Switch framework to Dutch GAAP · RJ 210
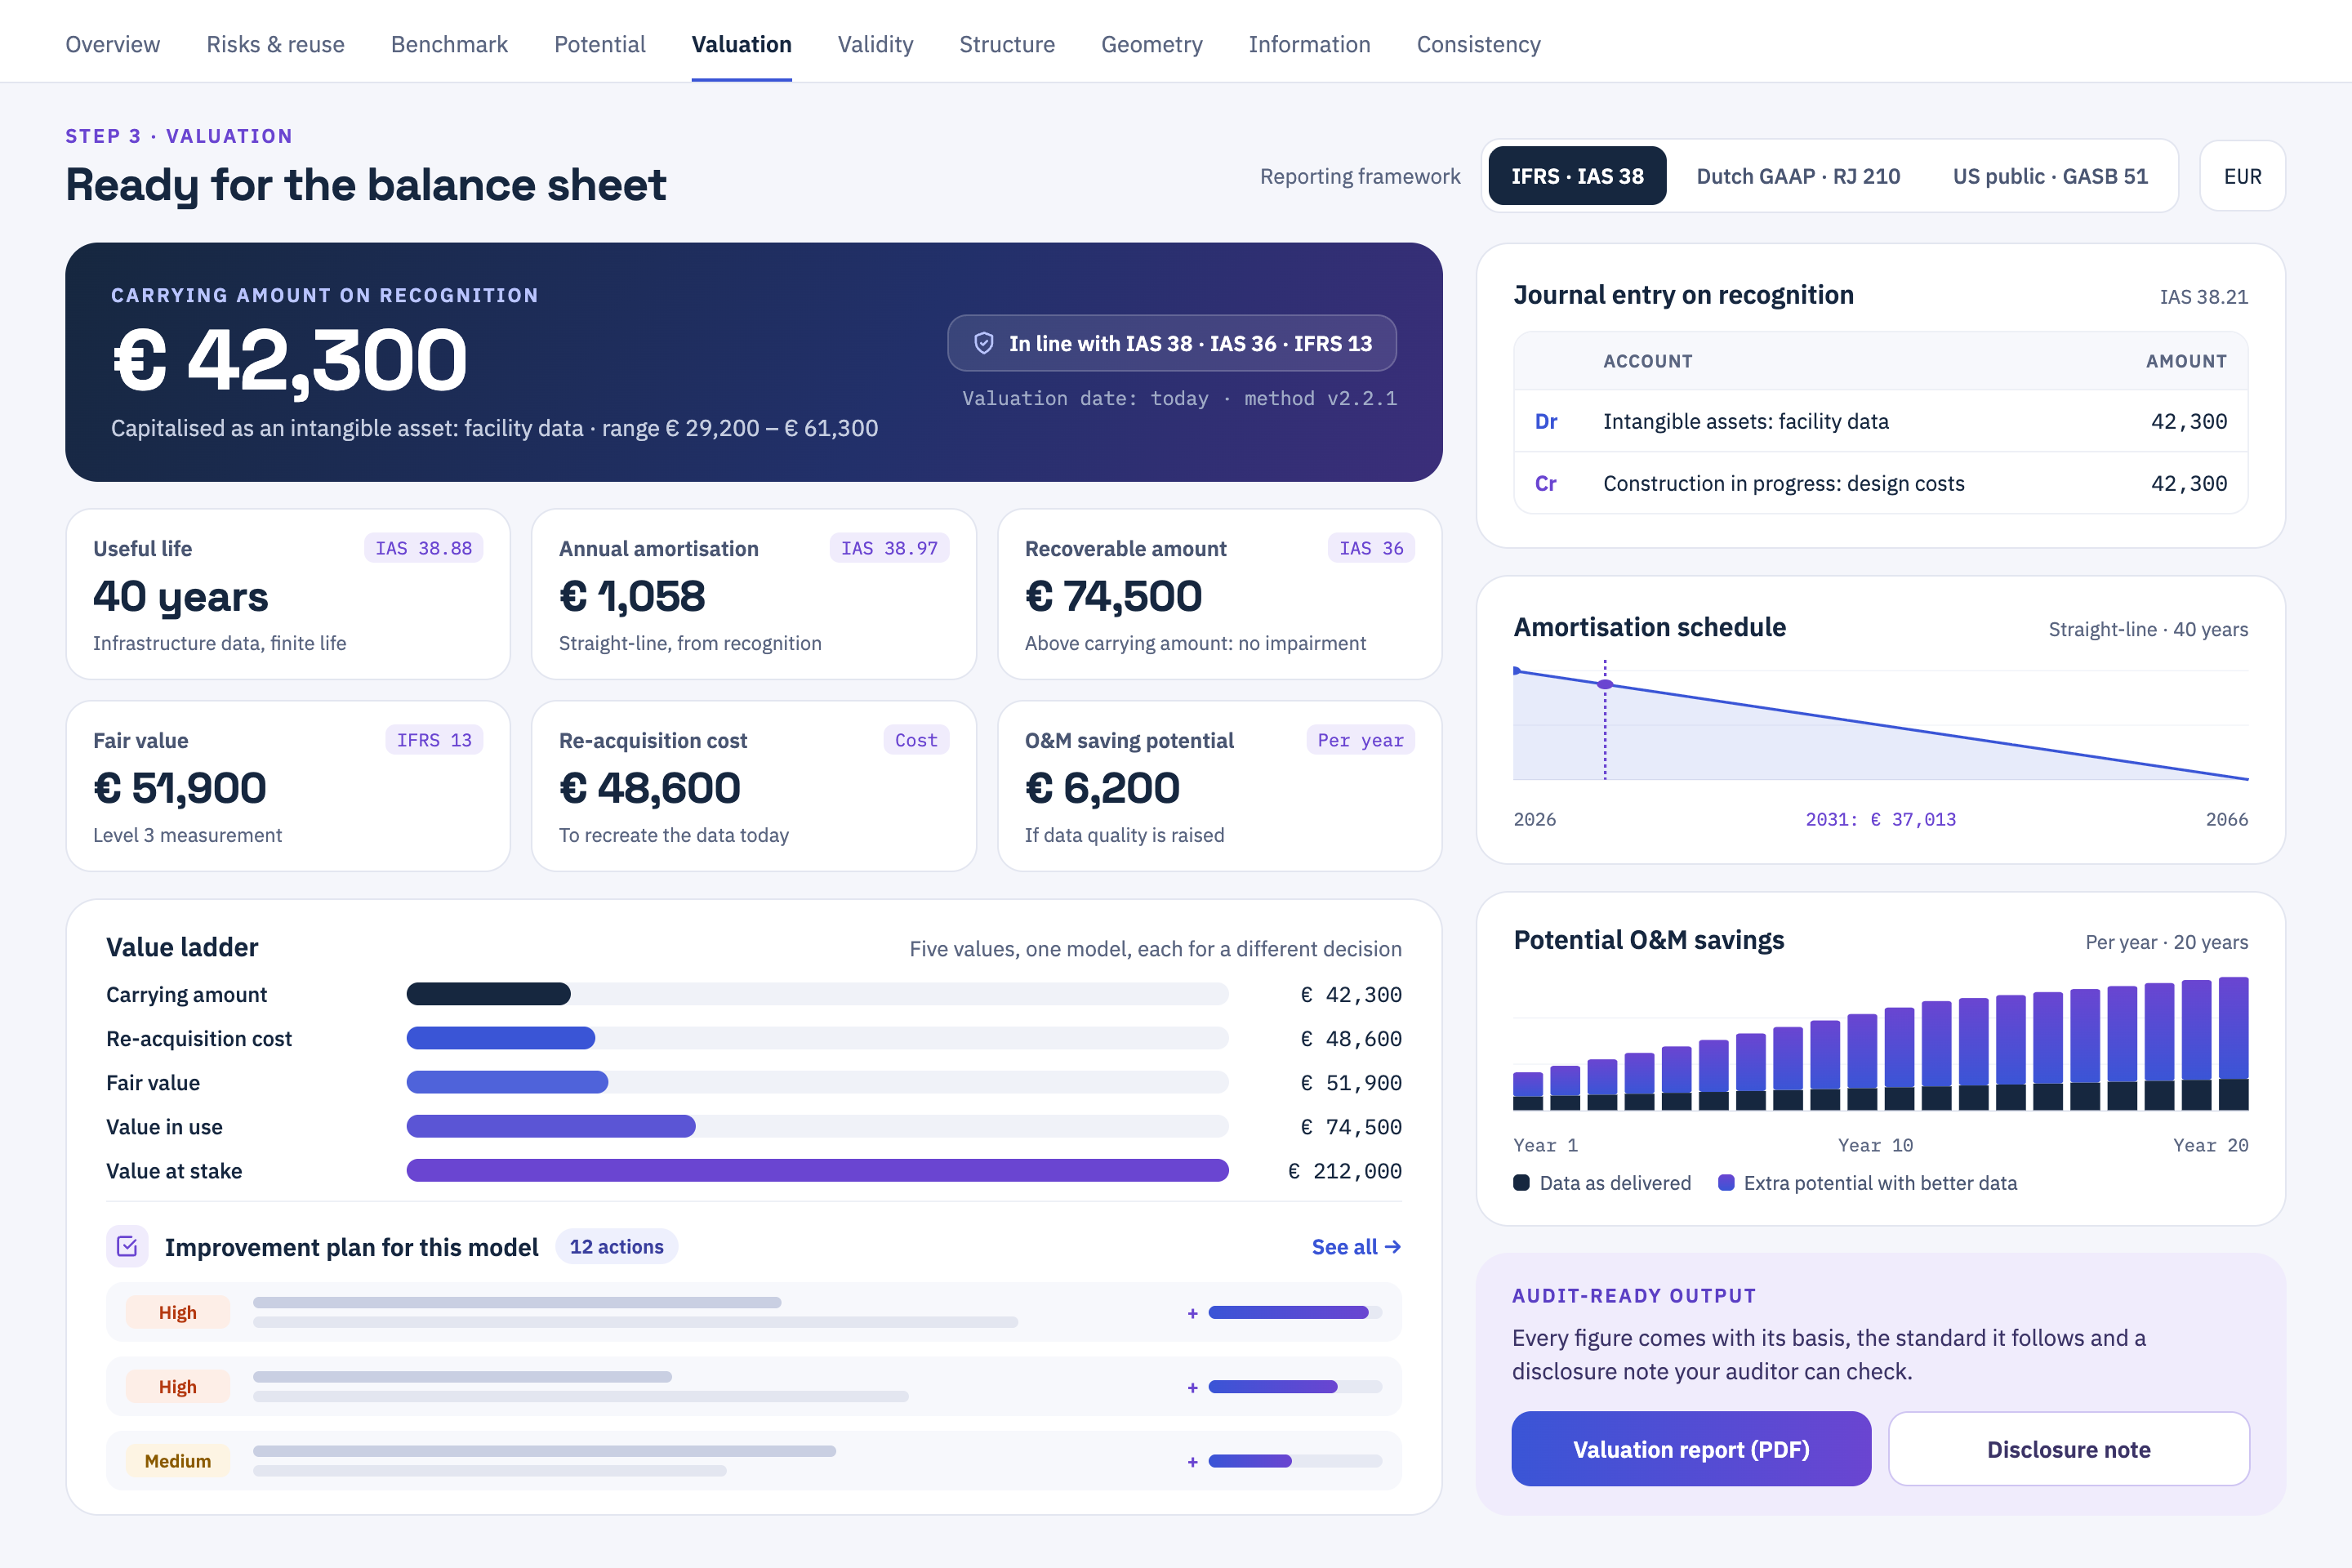This screenshot has width=2352, height=1568. pos(1798,176)
